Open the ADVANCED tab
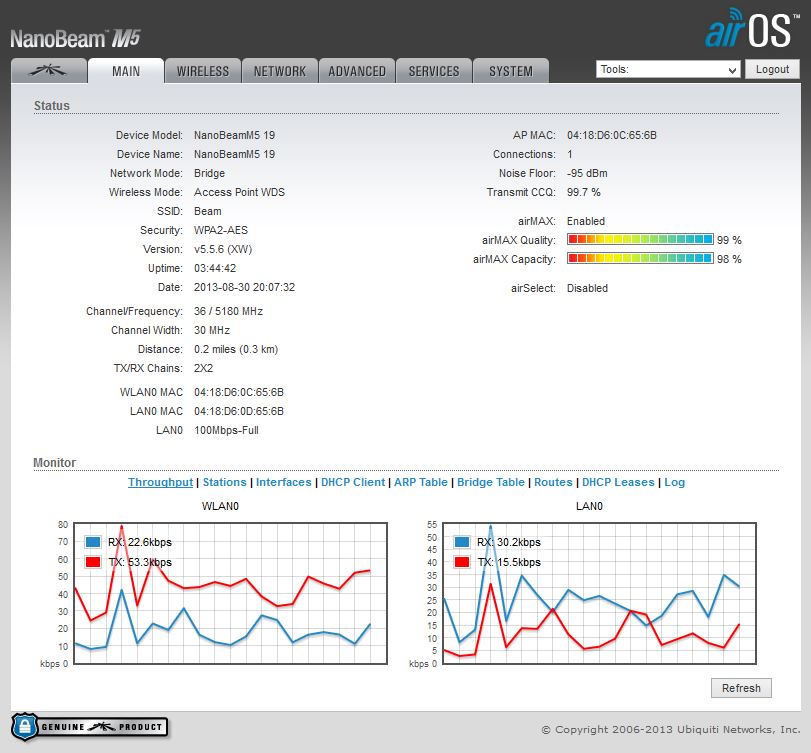Screen dimensions: 811x753 [357, 71]
